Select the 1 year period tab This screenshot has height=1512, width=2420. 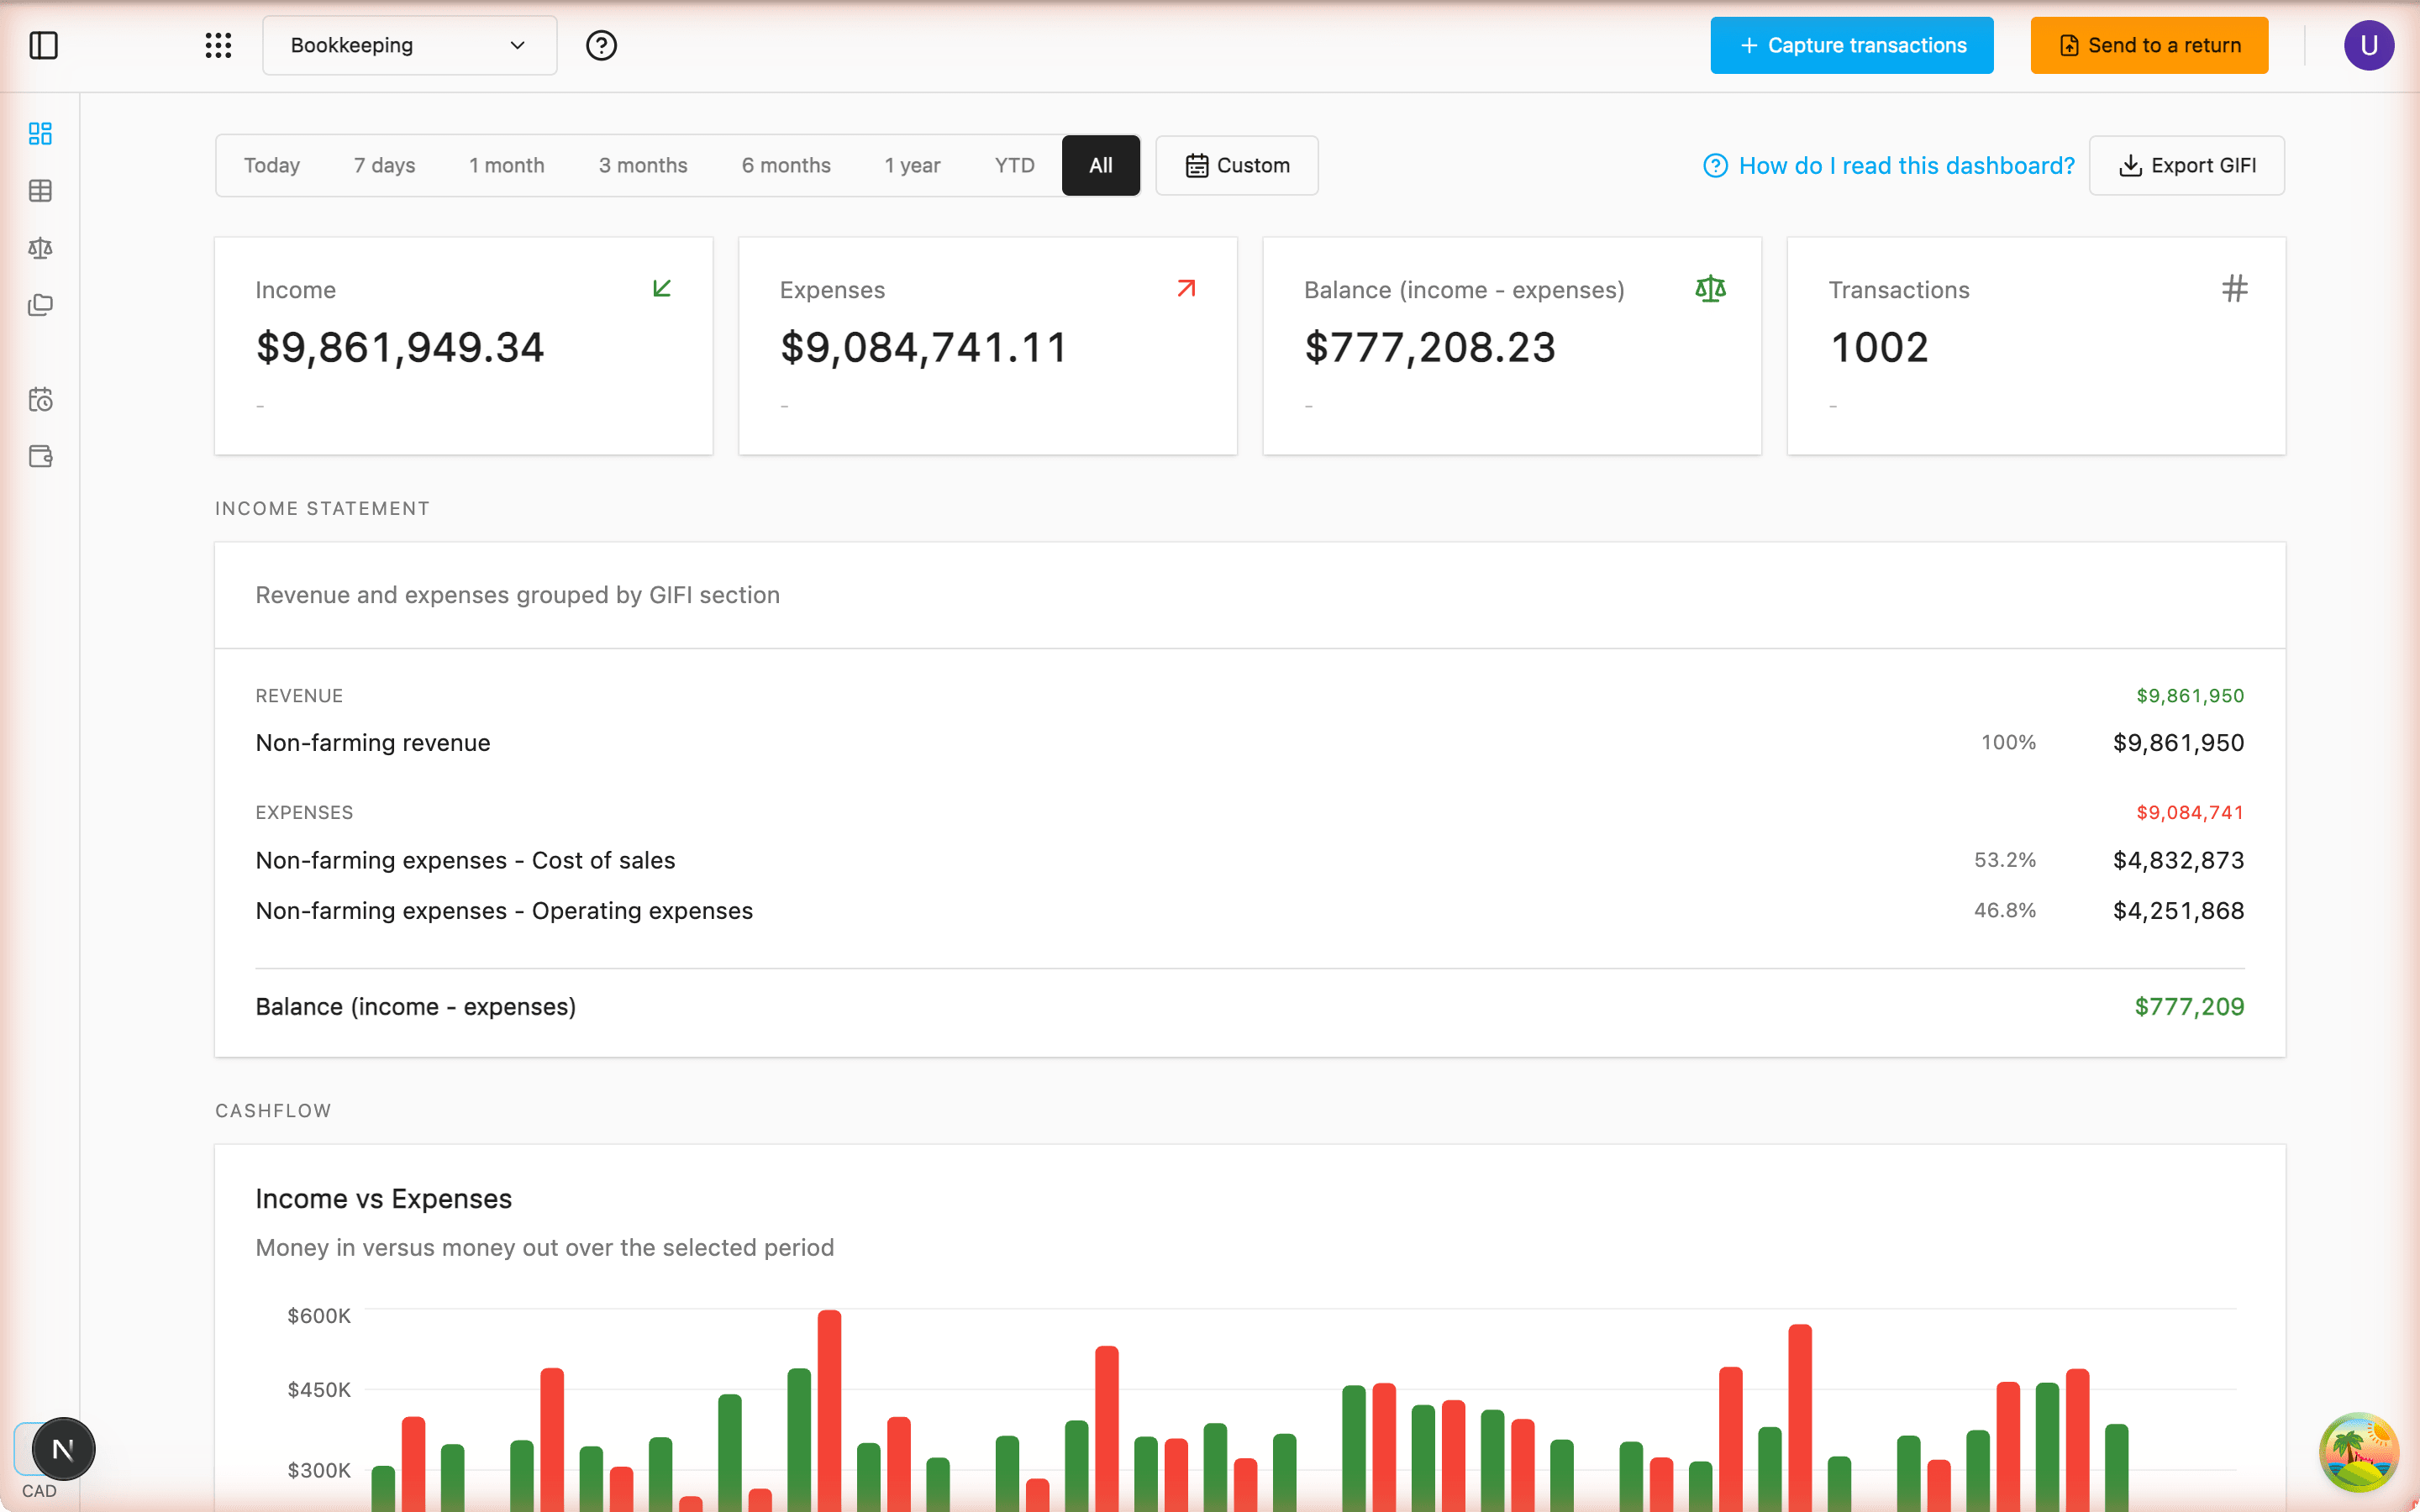(912, 165)
